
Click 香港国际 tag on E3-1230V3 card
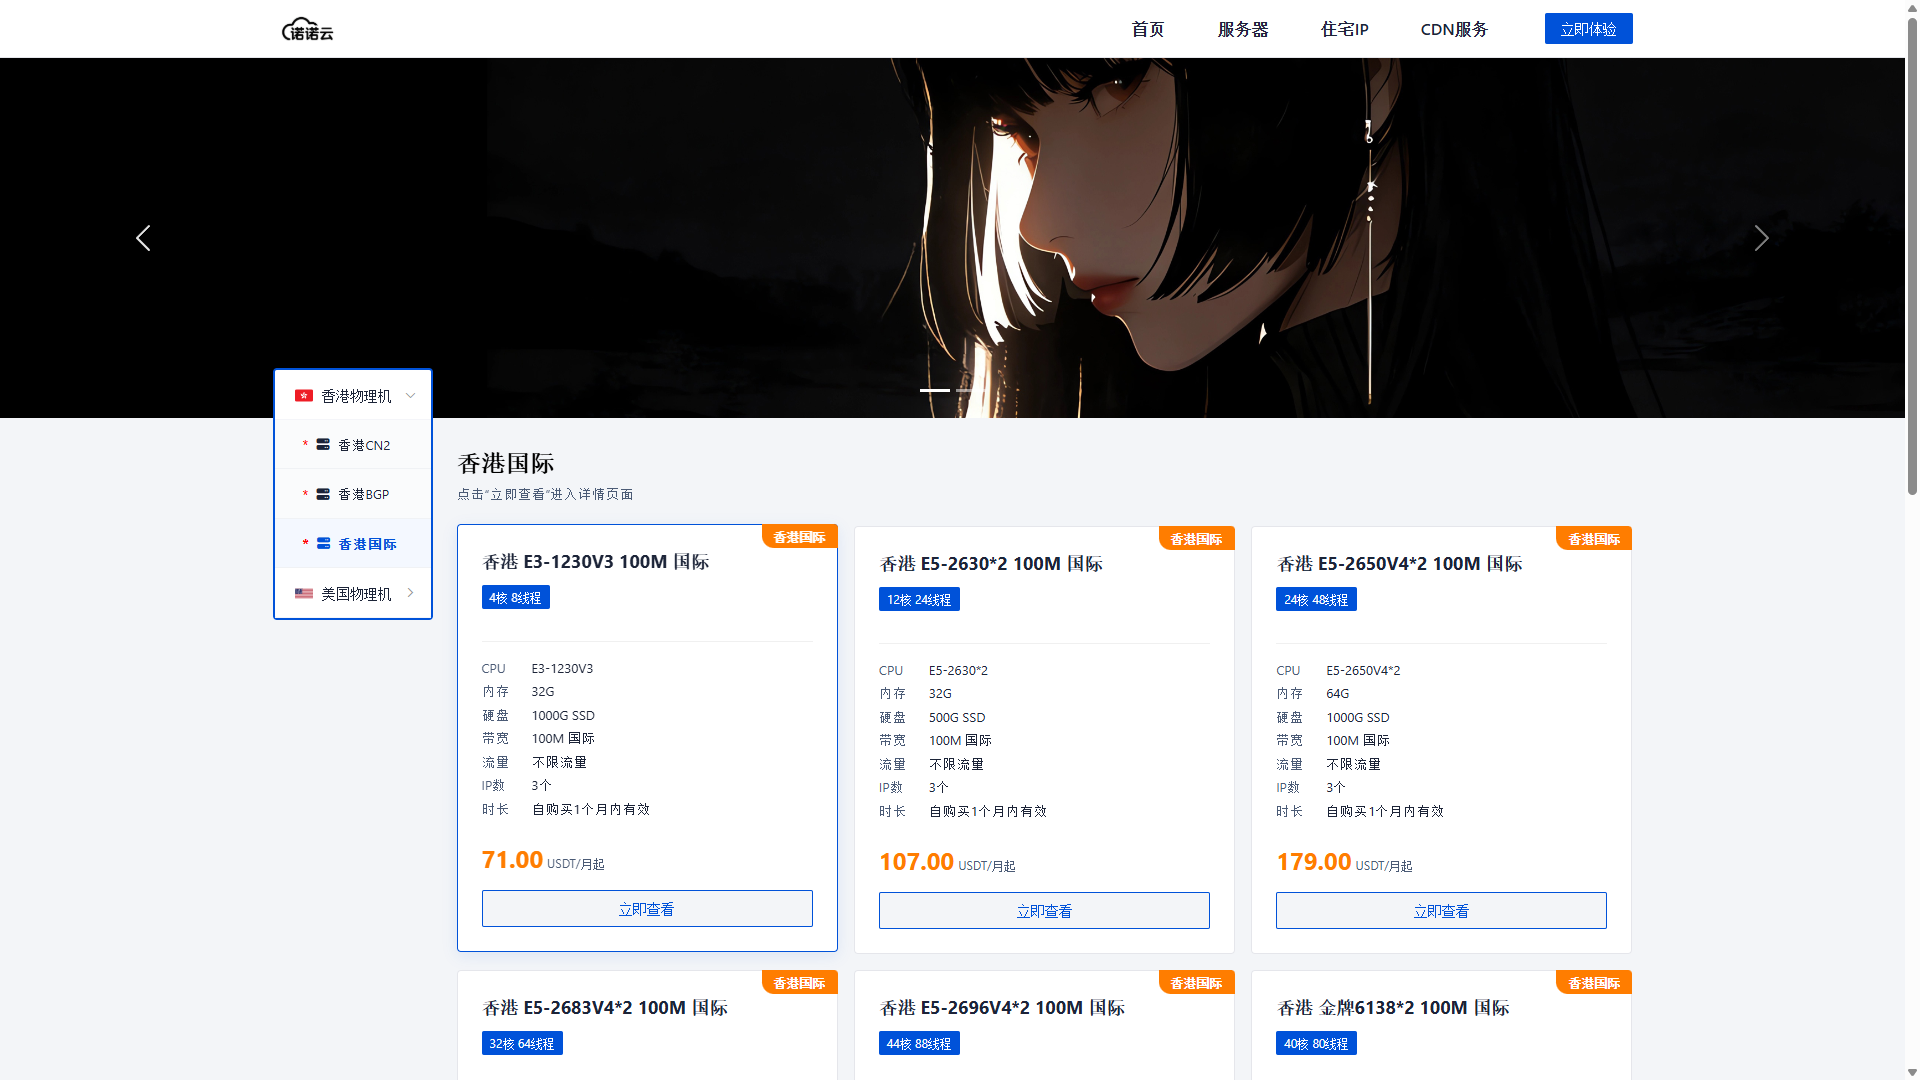pos(799,537)
